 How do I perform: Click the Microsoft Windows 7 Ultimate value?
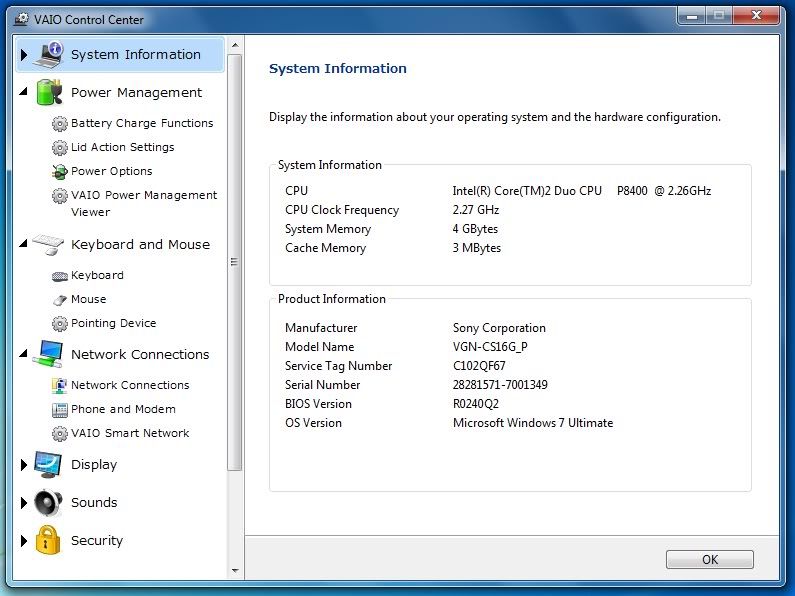point(533,423)
